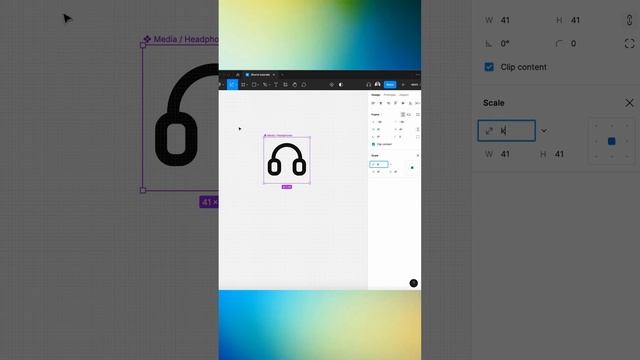Click the purple size badge below the small frame
640x360 pixels.
tap(287, 187)
